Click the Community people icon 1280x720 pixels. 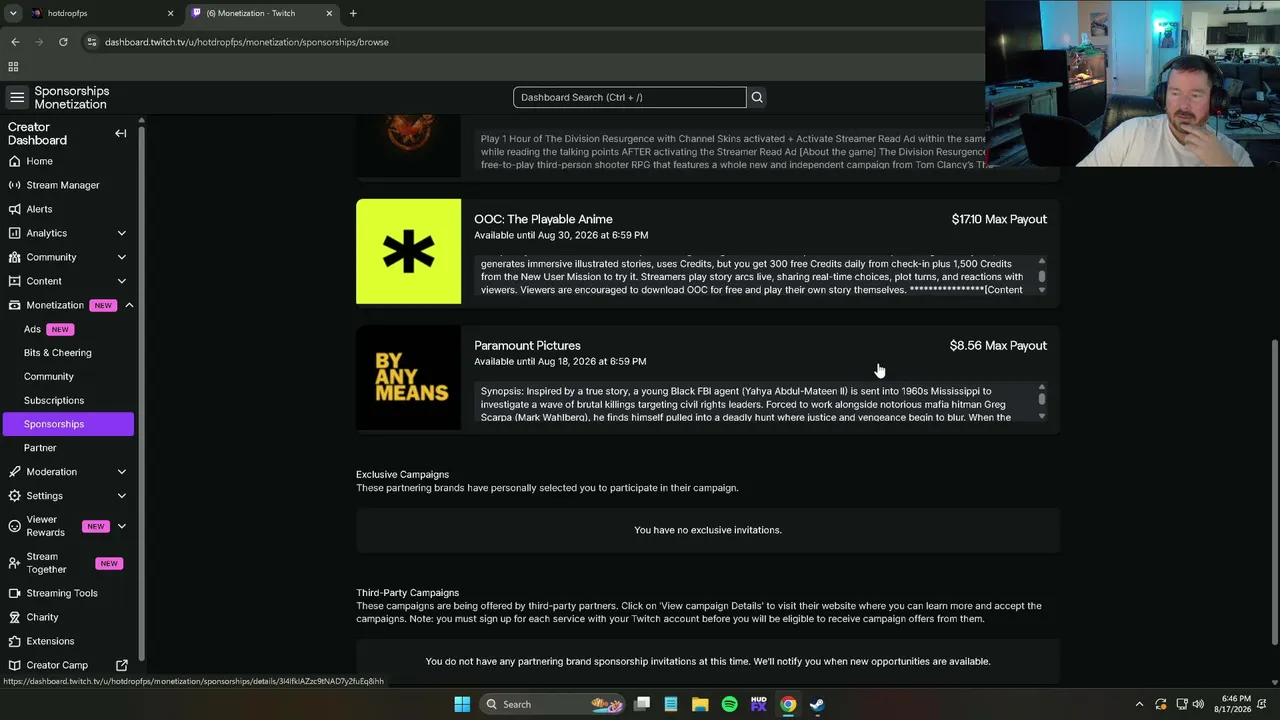(x=14, y=257)
